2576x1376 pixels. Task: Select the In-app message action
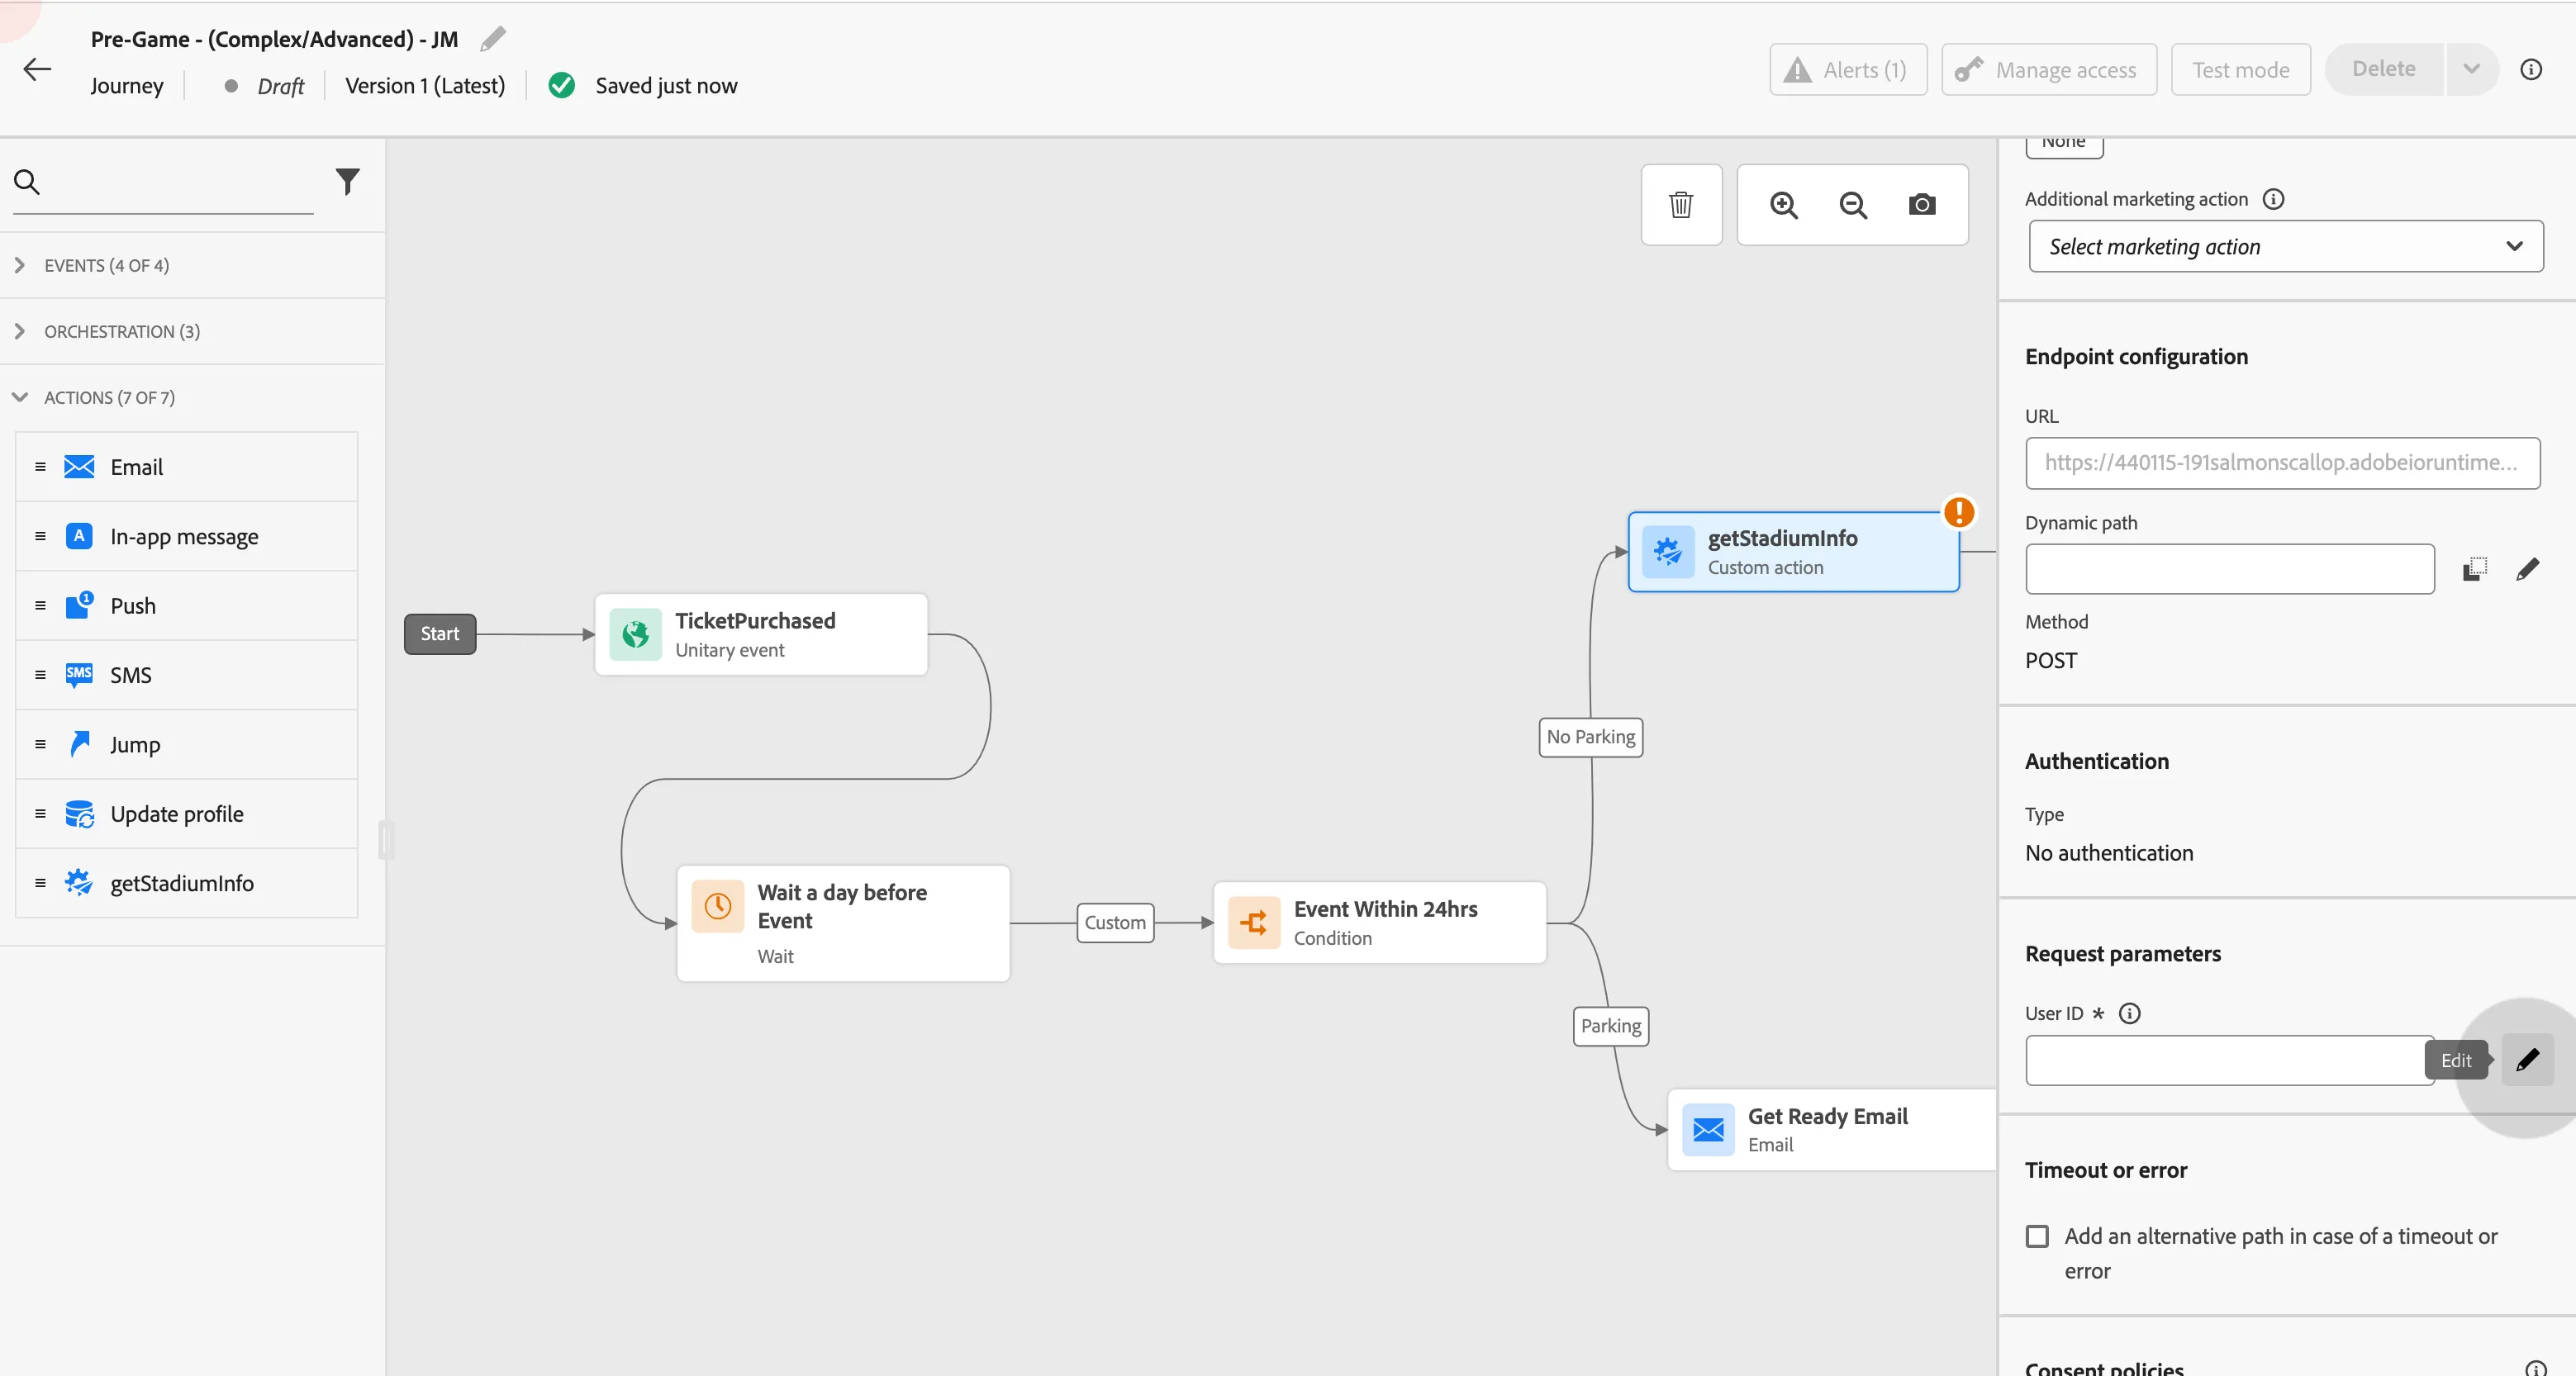coord(187,536)
